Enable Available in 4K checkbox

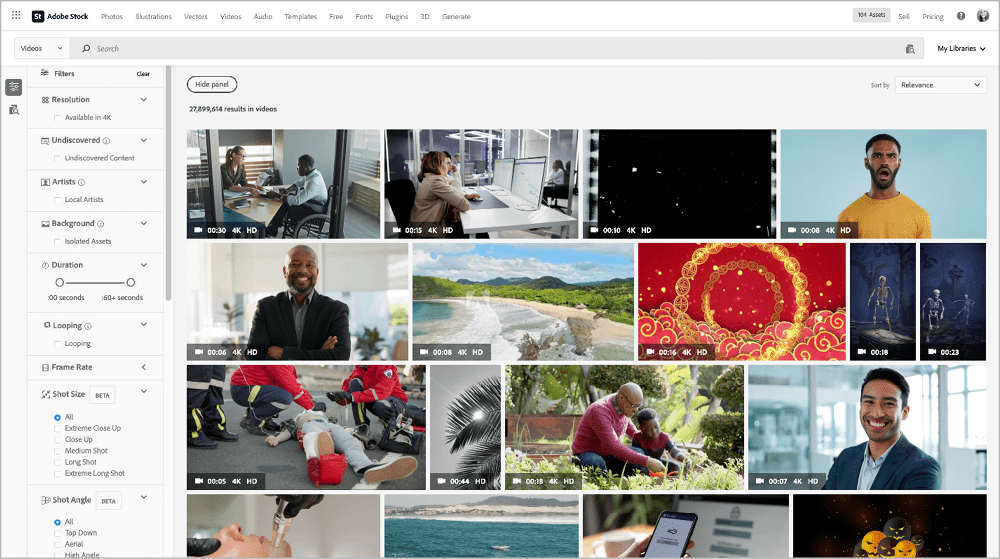tap(57, 118)
